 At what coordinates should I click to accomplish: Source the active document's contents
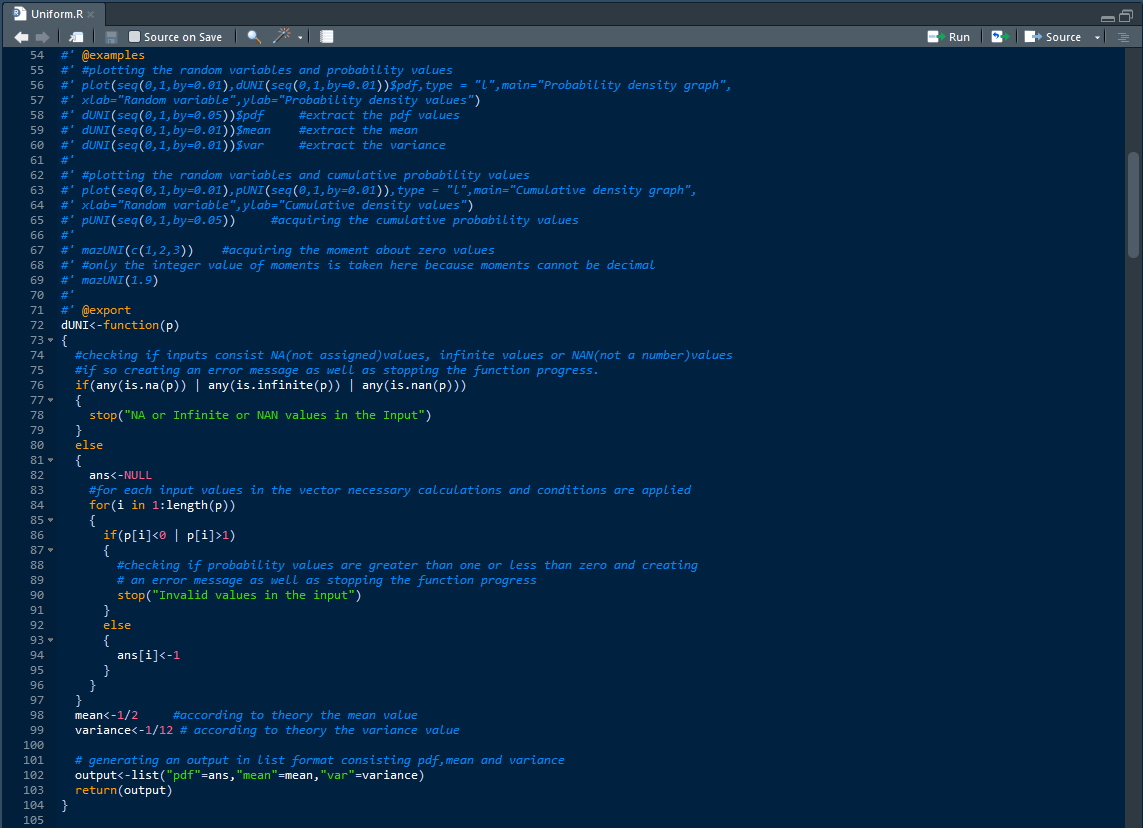pyautogui.click(x=1053, y=37)
